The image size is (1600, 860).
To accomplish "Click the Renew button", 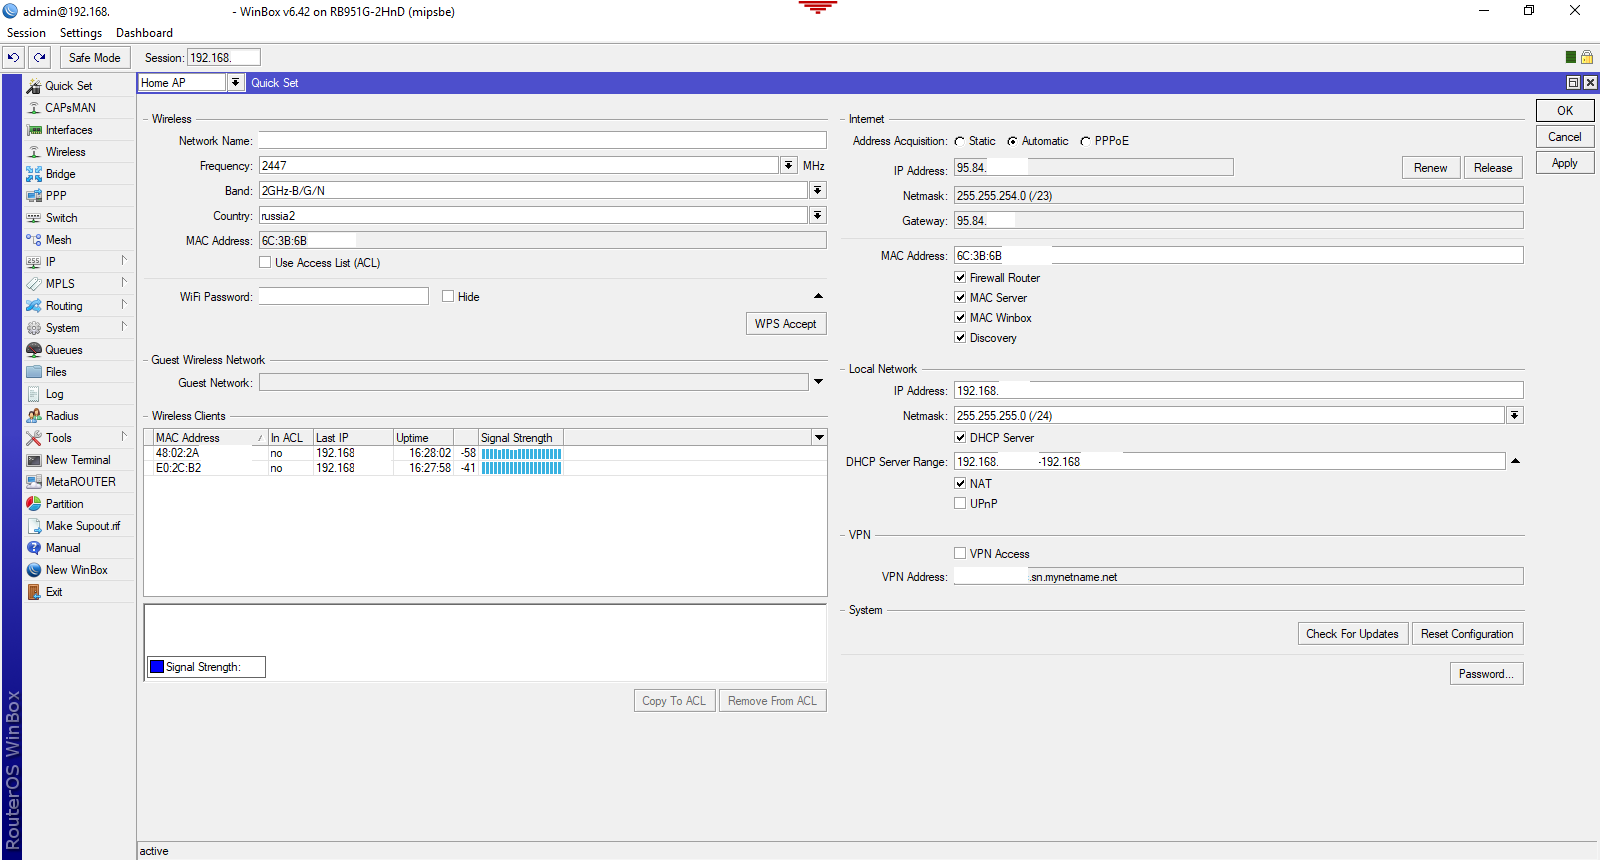I will (x=1431, y=167).
